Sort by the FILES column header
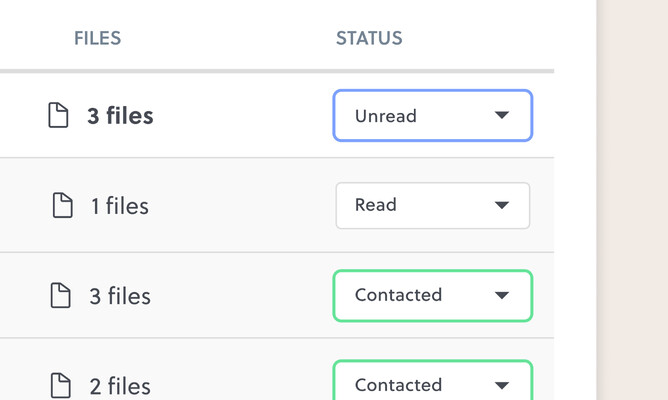Screen dimensions: 668x400 (97, 39)
